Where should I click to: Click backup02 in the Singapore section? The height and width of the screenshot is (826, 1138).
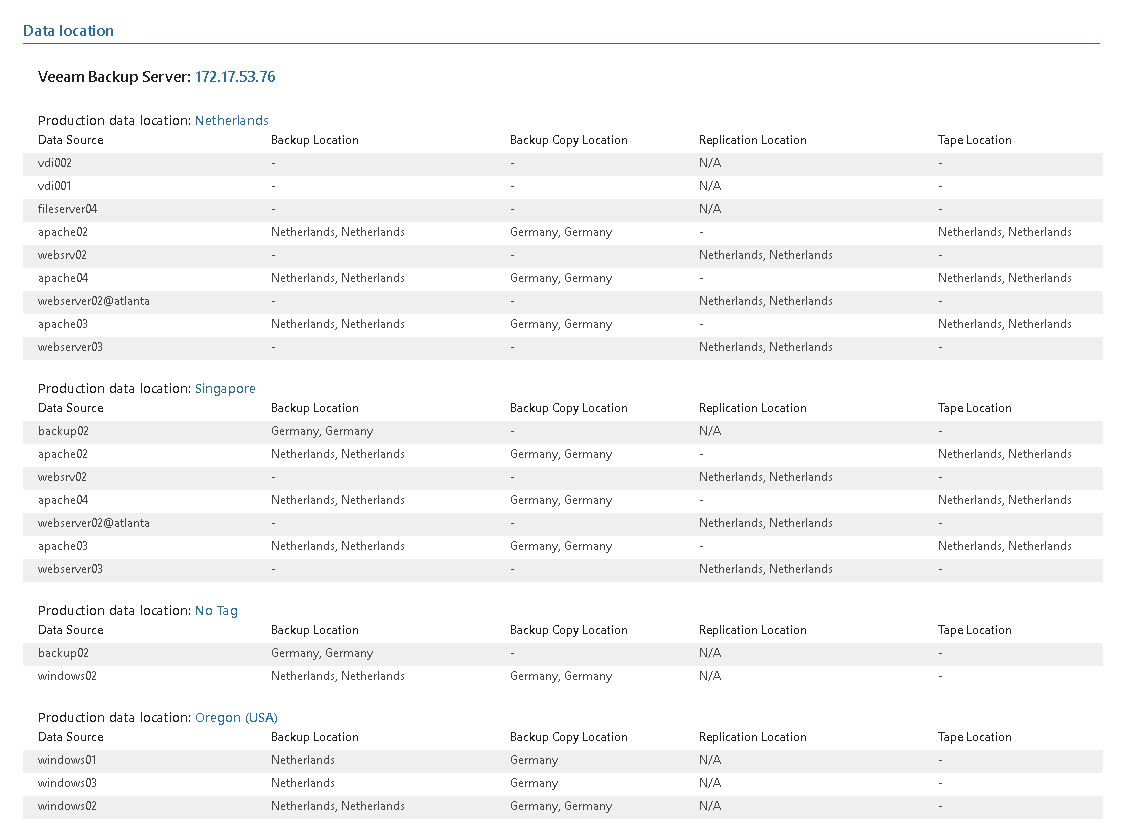tap(63, 431)
